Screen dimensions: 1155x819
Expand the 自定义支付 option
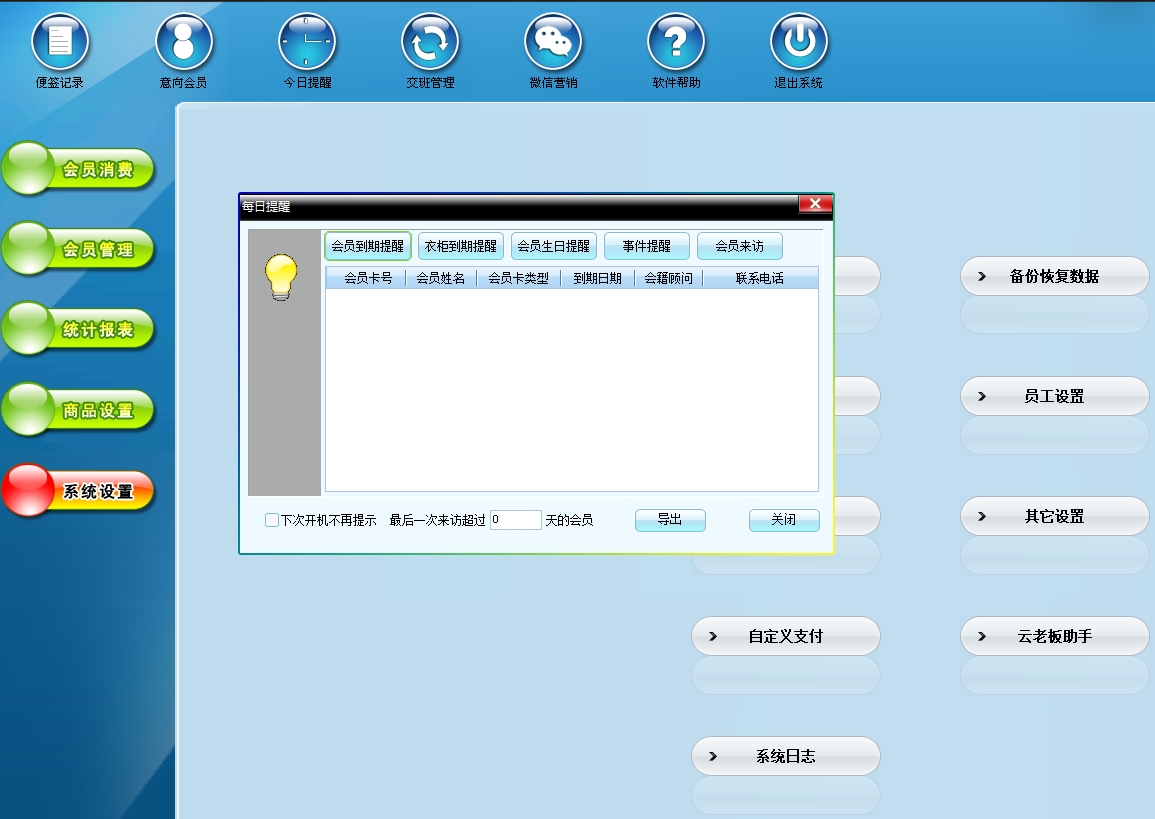coord(785,636)
